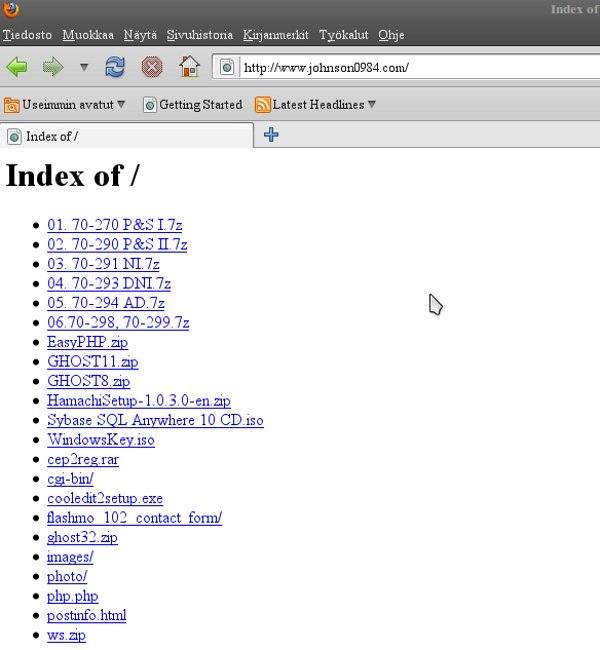
Task: Click the WindowsKey.iso link
Action: [x=101, y=439]
